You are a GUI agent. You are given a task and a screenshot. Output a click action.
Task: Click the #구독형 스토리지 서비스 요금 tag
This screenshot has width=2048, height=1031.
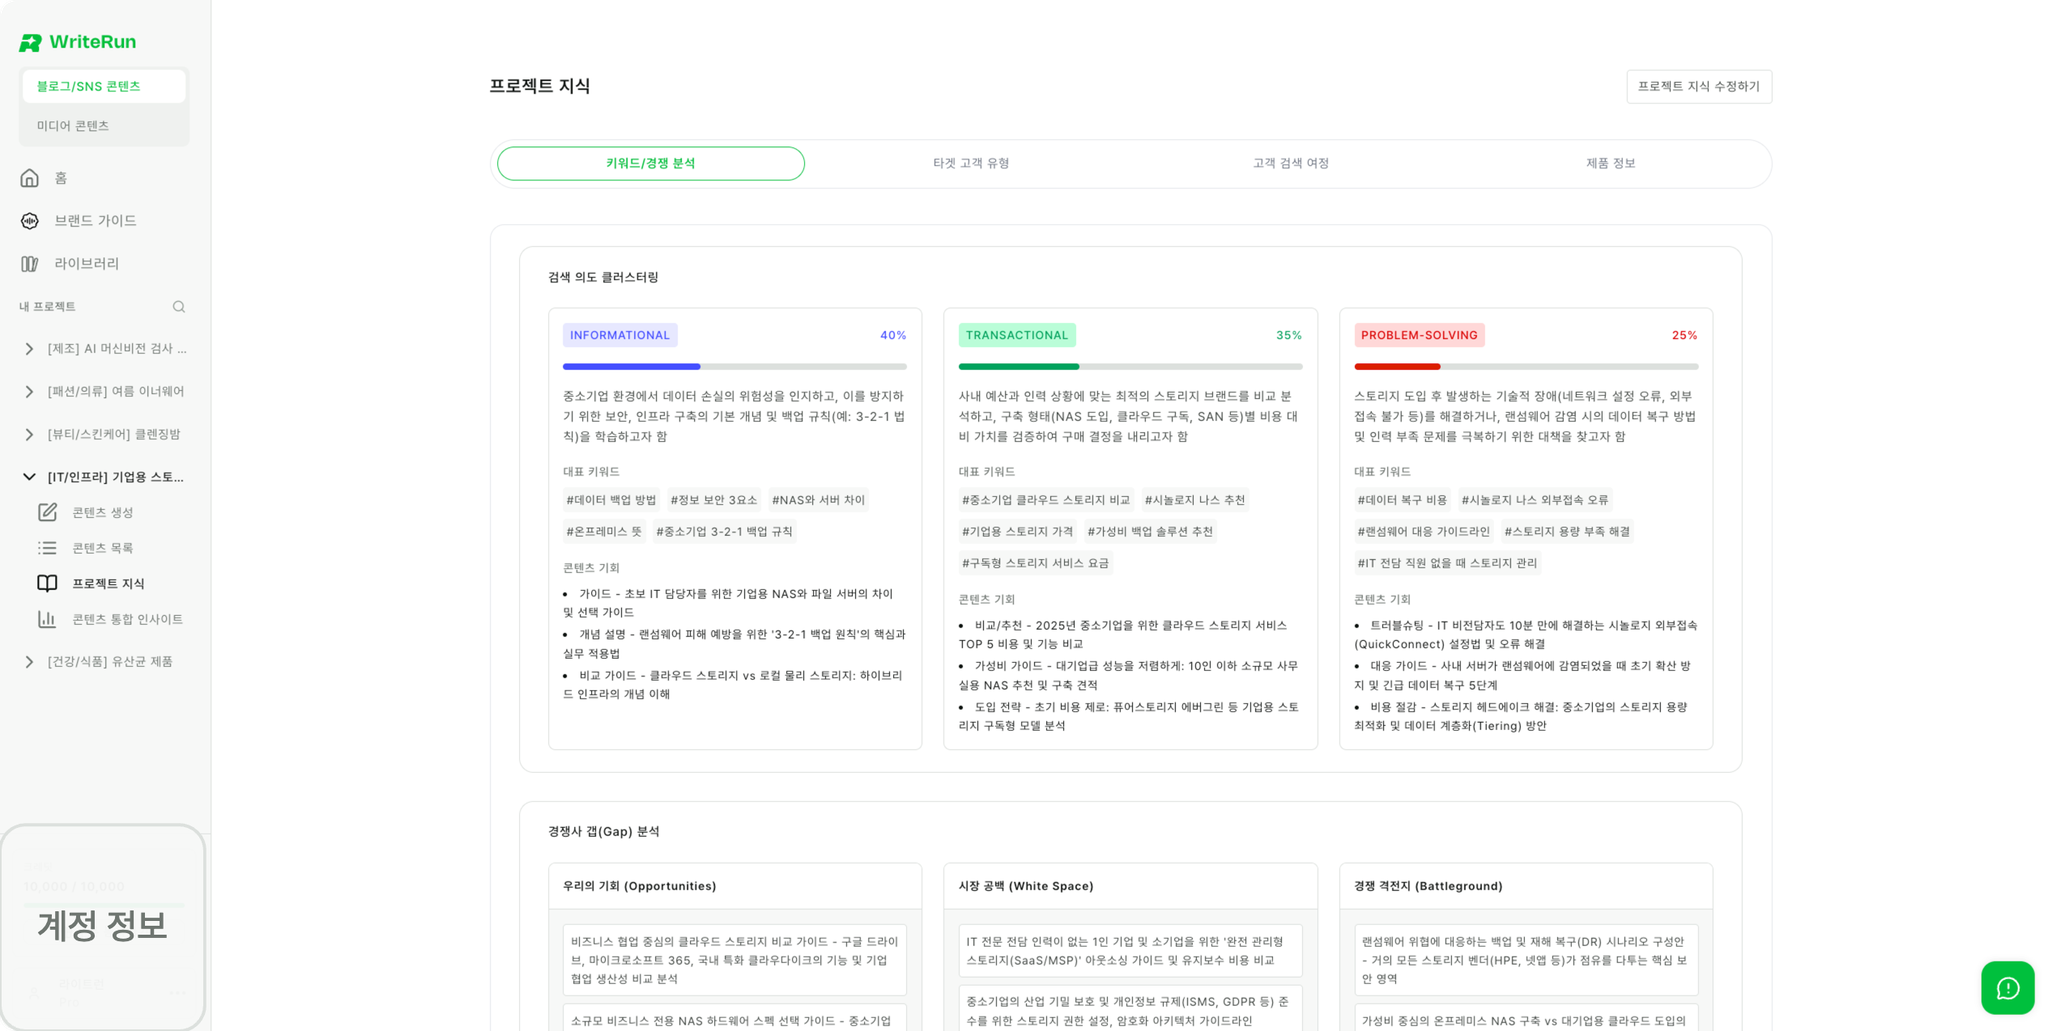(1035, 563)
